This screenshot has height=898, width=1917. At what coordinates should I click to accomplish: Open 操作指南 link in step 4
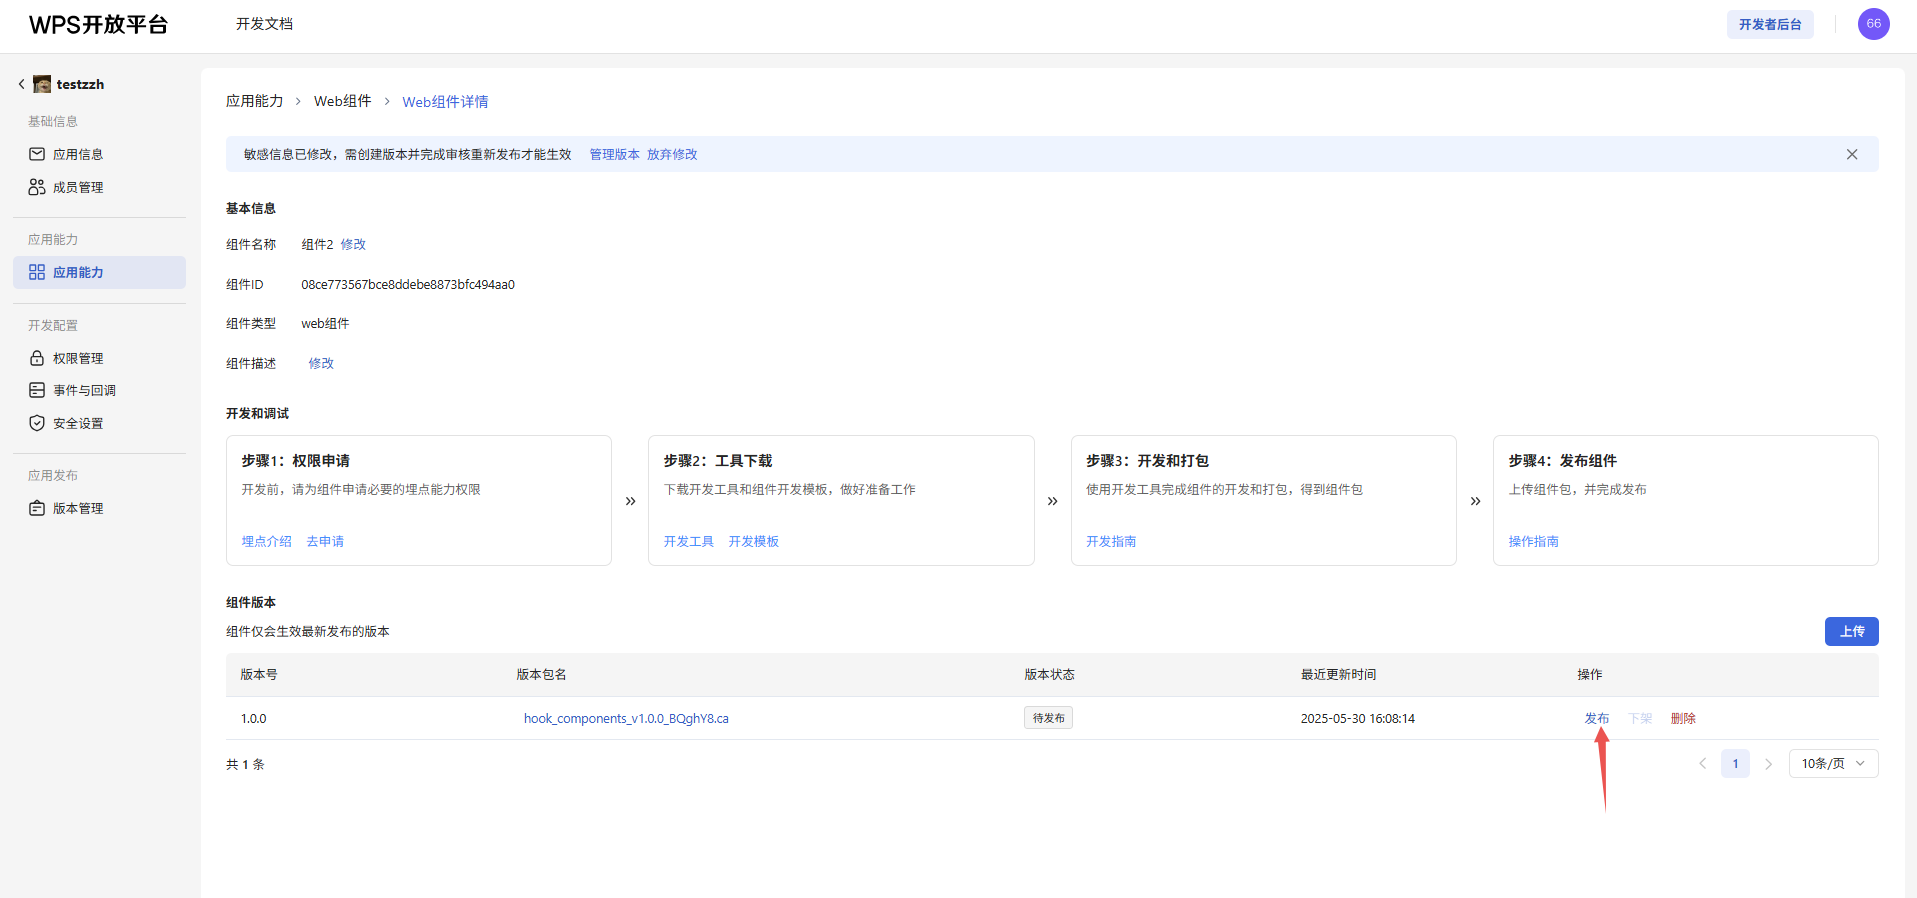click(1533, 541)
